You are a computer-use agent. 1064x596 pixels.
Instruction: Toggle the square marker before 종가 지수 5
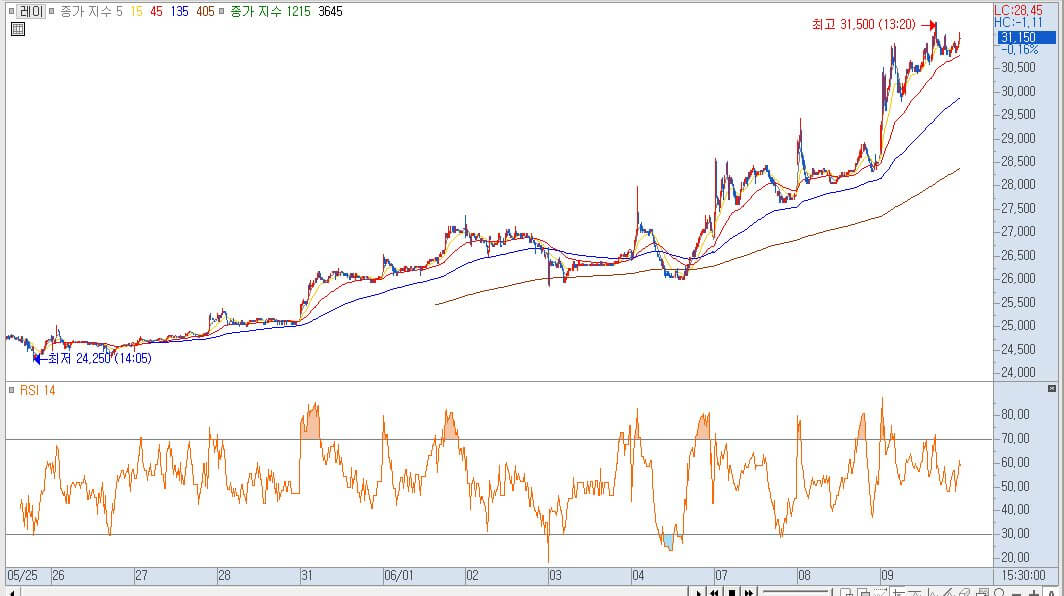51,12
